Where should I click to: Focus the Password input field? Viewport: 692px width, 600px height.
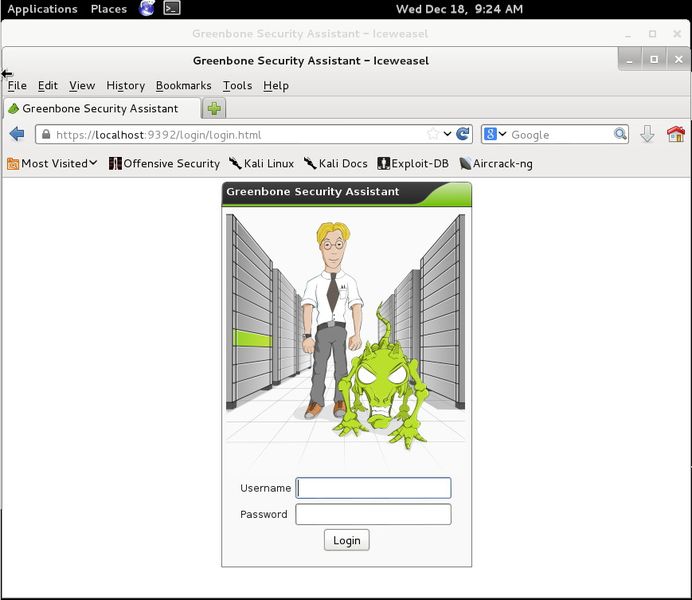[x=373, y=514]
